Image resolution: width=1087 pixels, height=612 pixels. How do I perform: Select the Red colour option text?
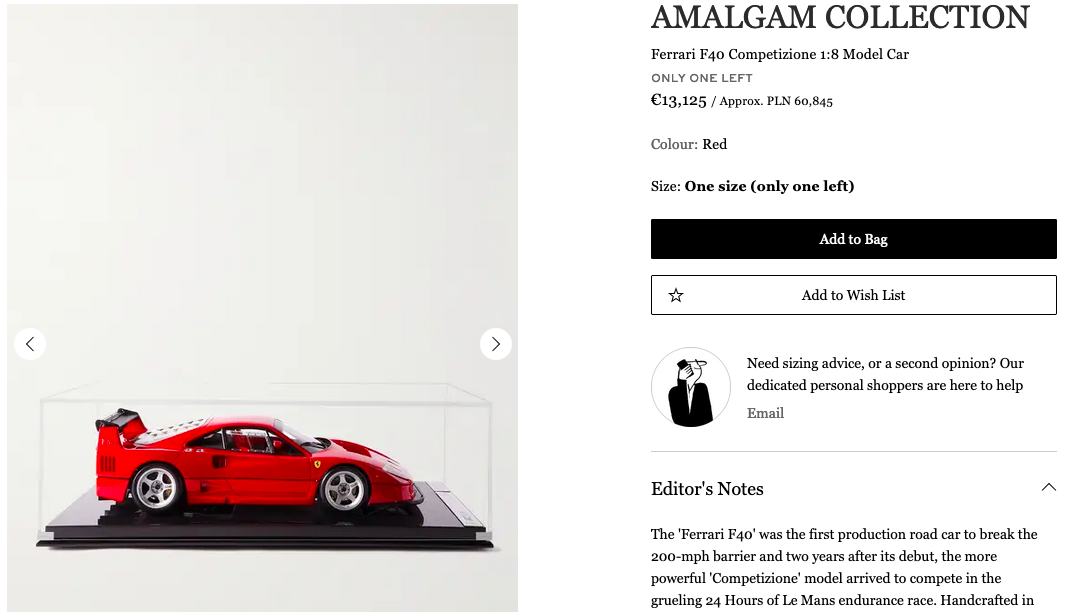(715, 144)
